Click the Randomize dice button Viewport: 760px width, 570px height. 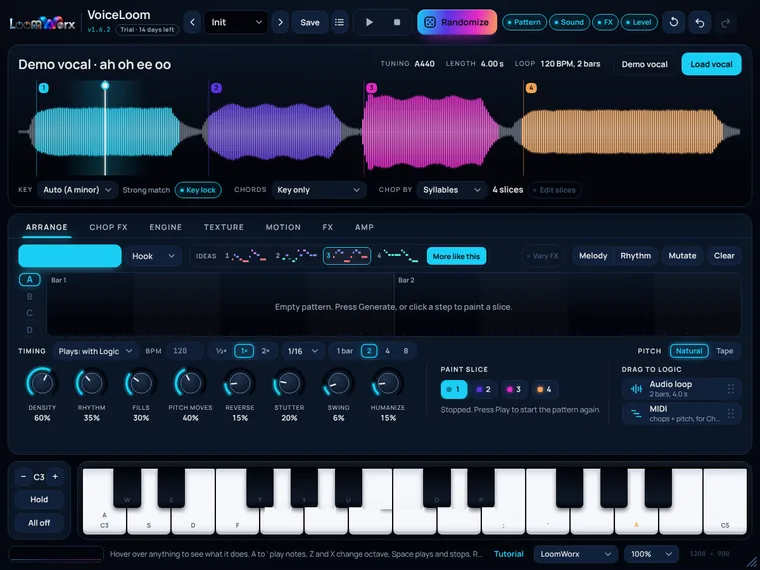(457, 22)
